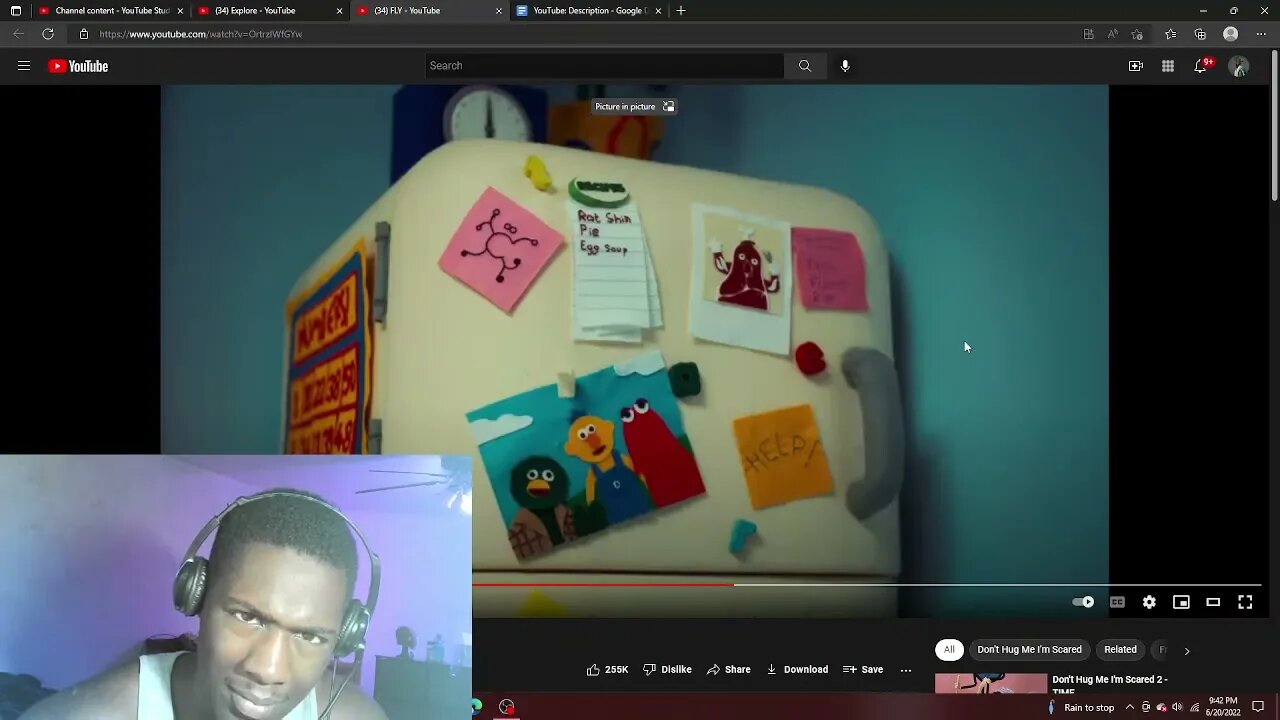Start voice search with the microphone

tap(845, 66)
